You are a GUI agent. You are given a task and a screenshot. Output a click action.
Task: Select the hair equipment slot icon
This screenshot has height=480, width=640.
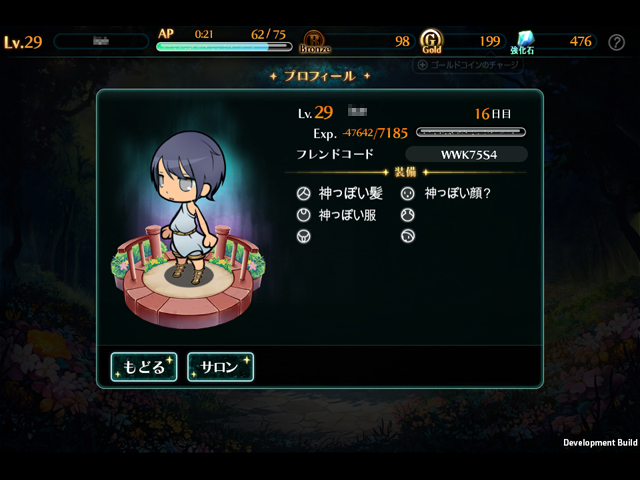[x=303, y=193]
